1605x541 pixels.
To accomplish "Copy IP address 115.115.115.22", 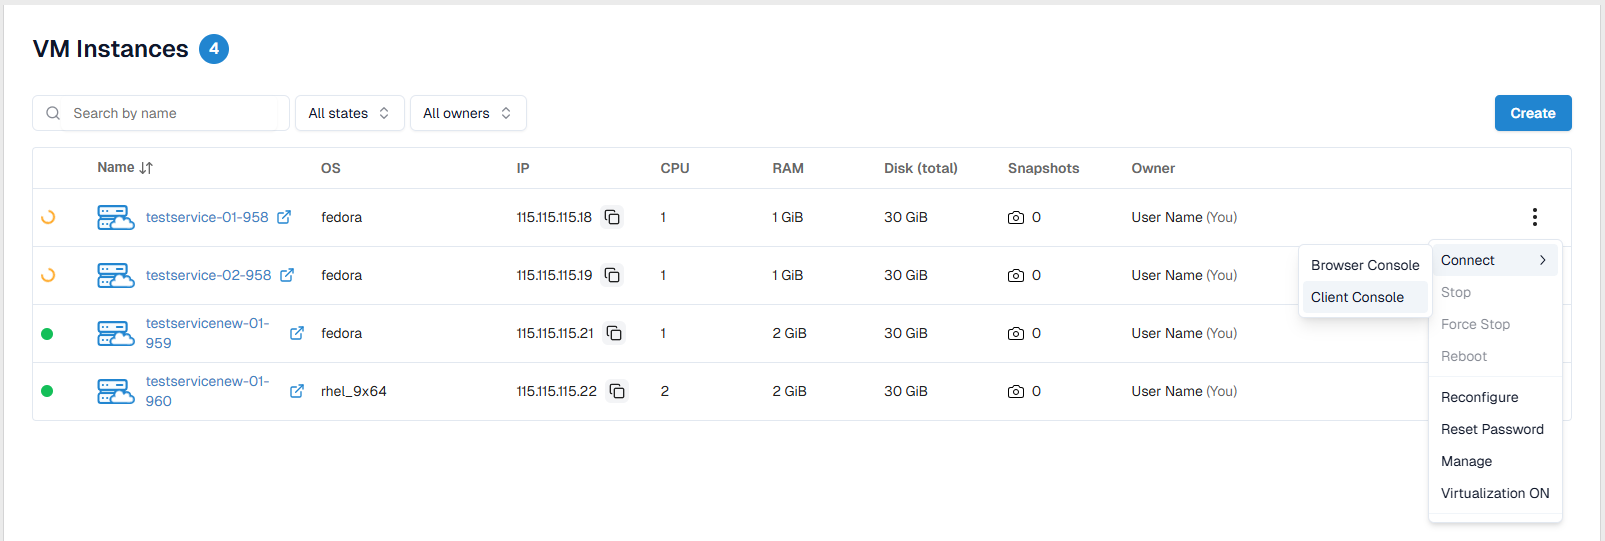I will click(x=617, y=391).
